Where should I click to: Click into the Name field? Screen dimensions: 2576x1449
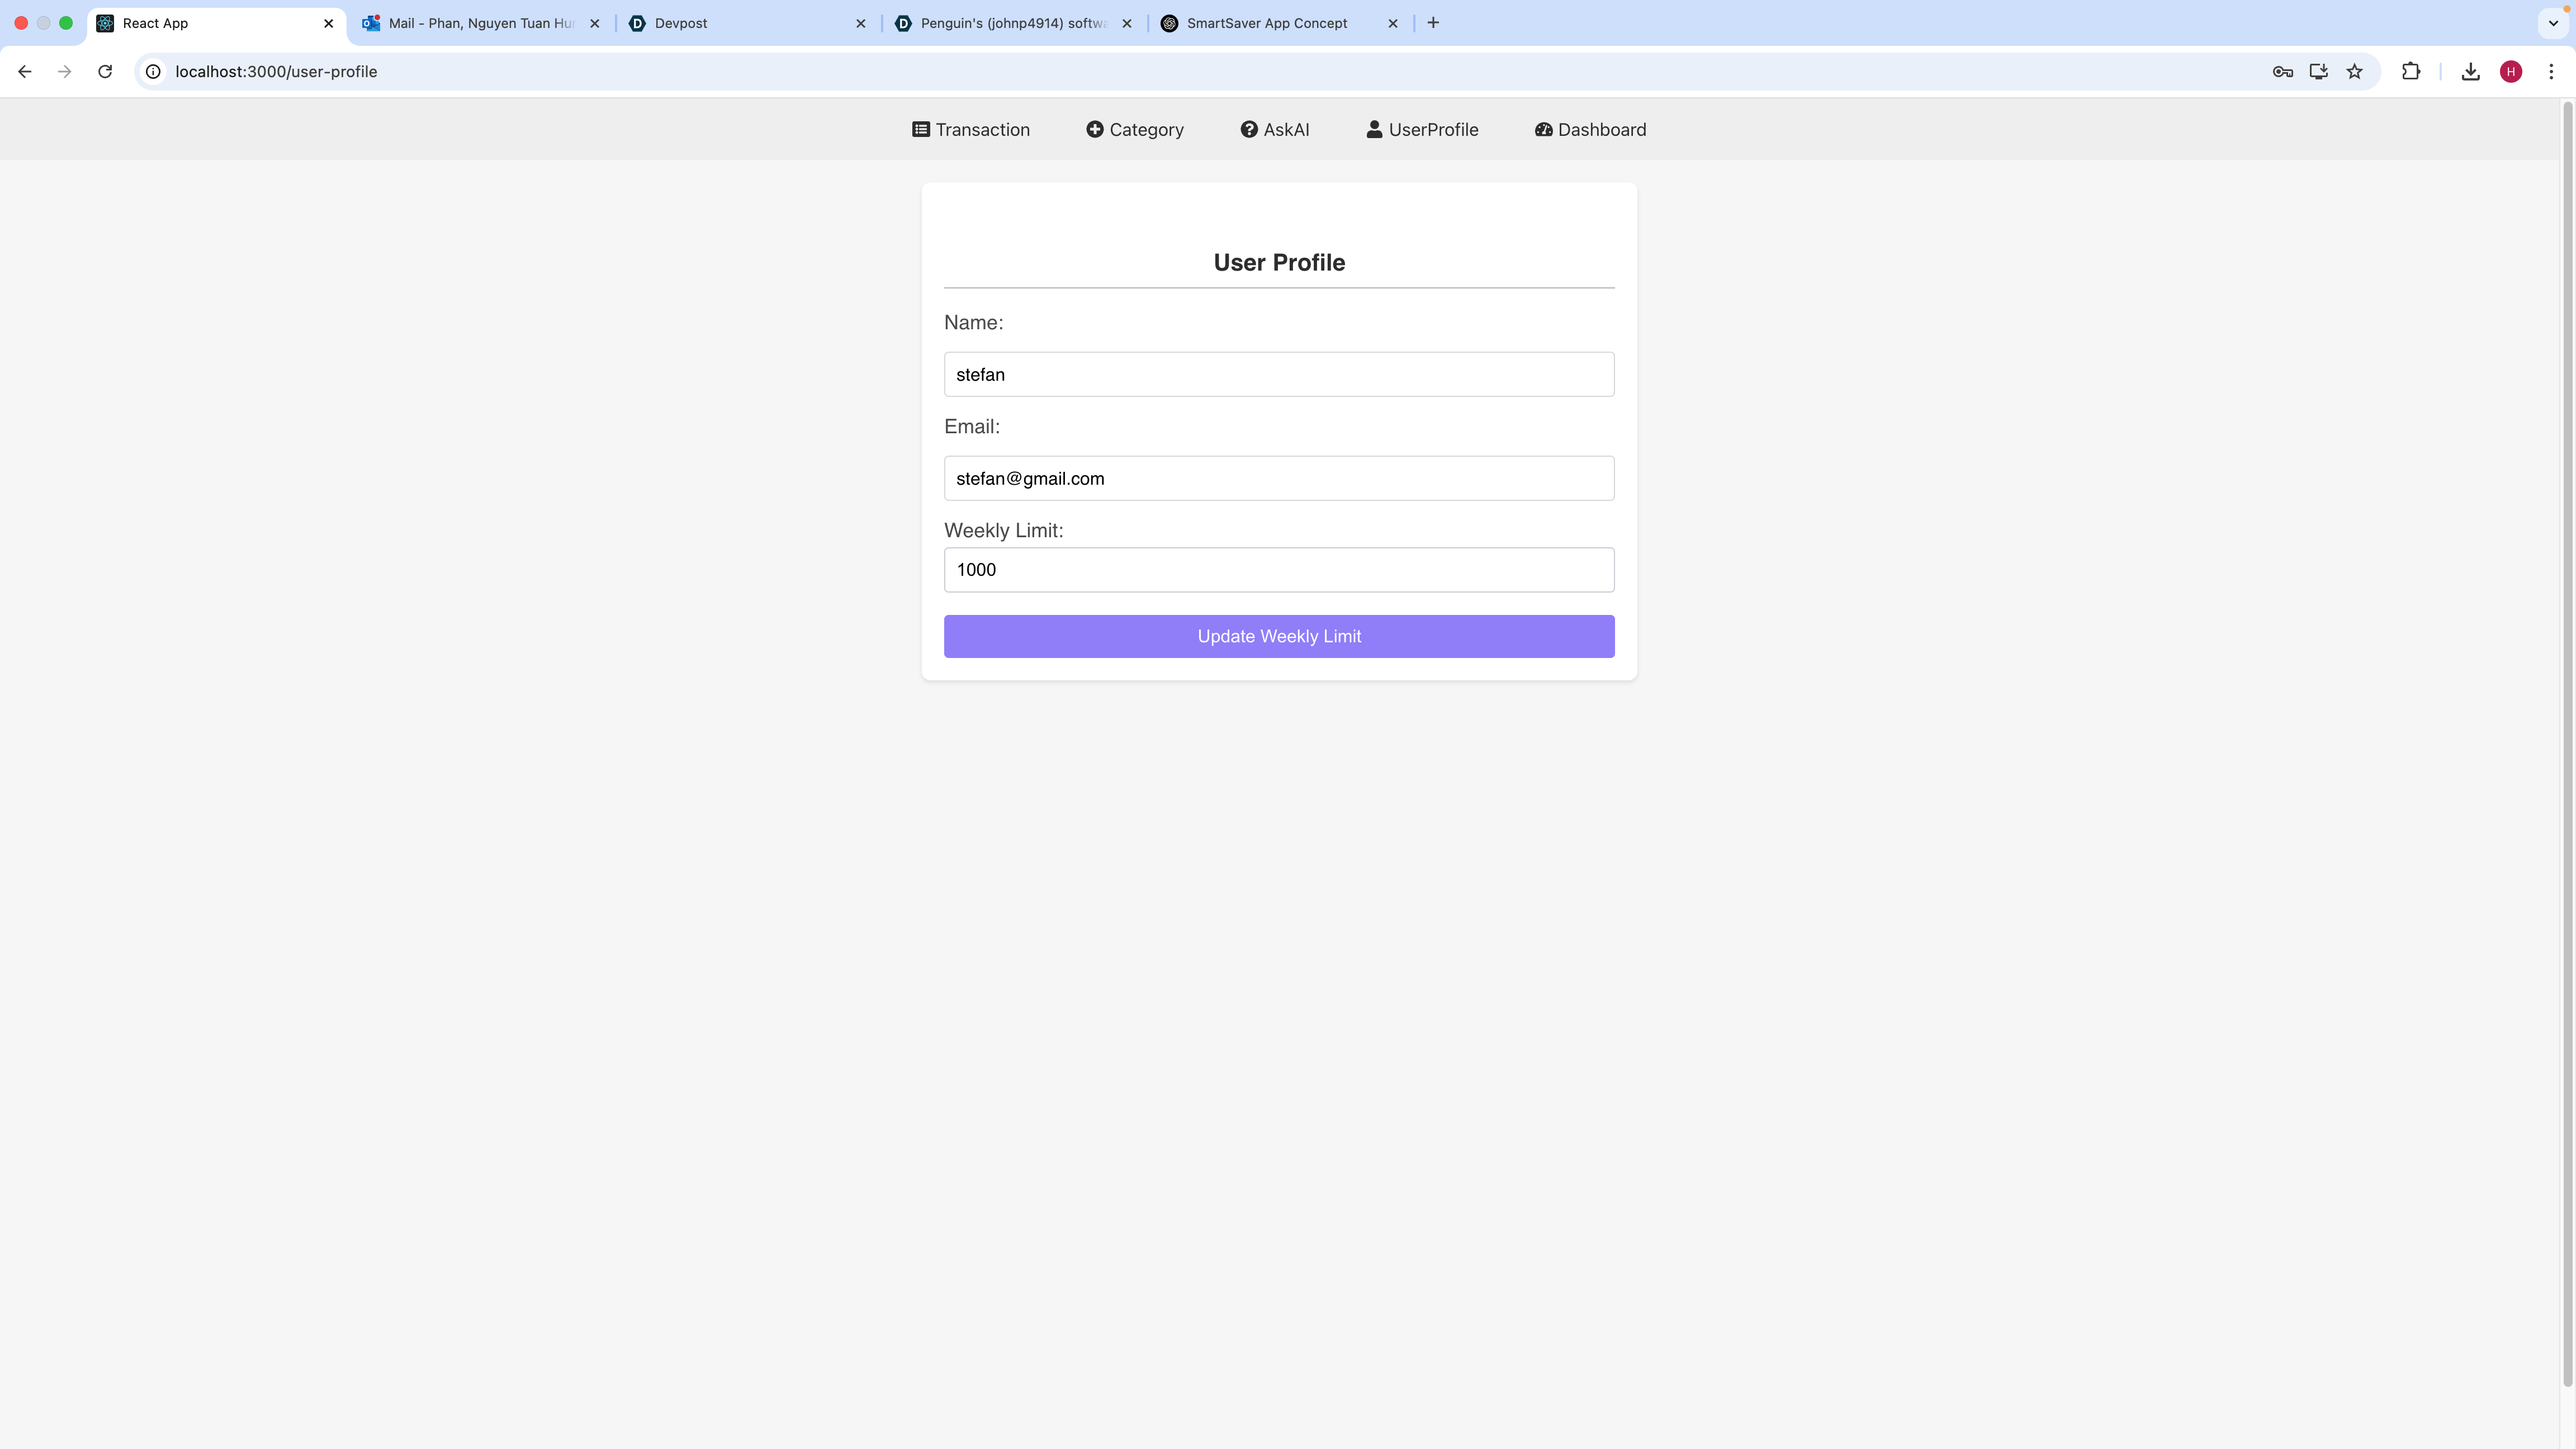click(1279, 374)
